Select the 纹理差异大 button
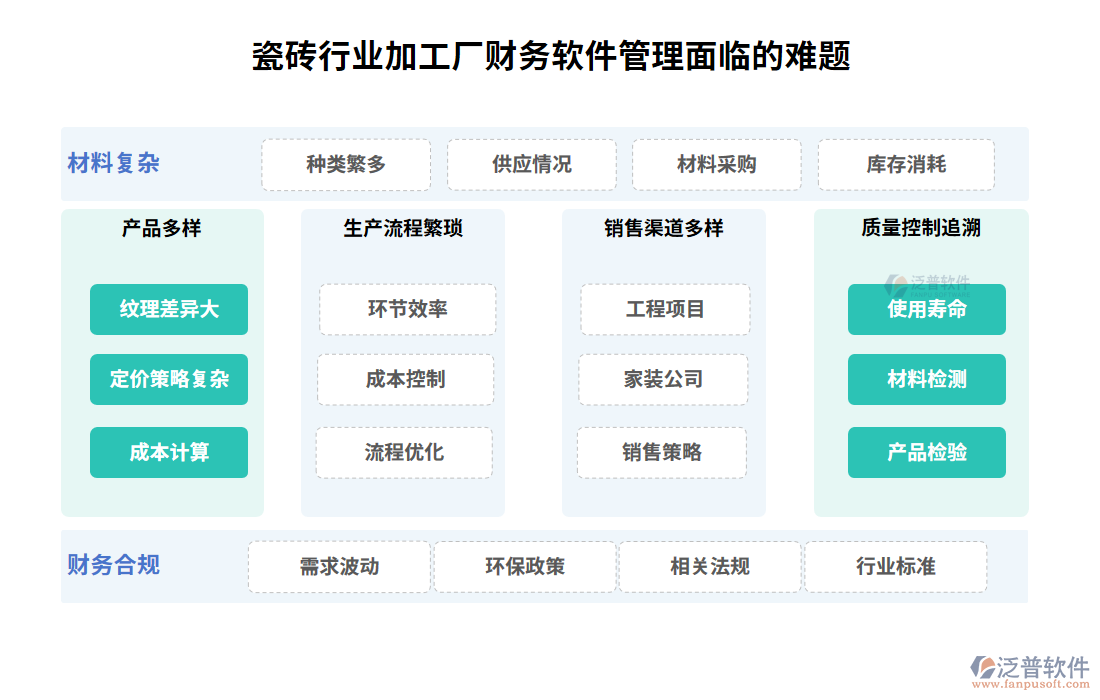The height and width of the screenshot is (700, 1100). coord(169,309)
